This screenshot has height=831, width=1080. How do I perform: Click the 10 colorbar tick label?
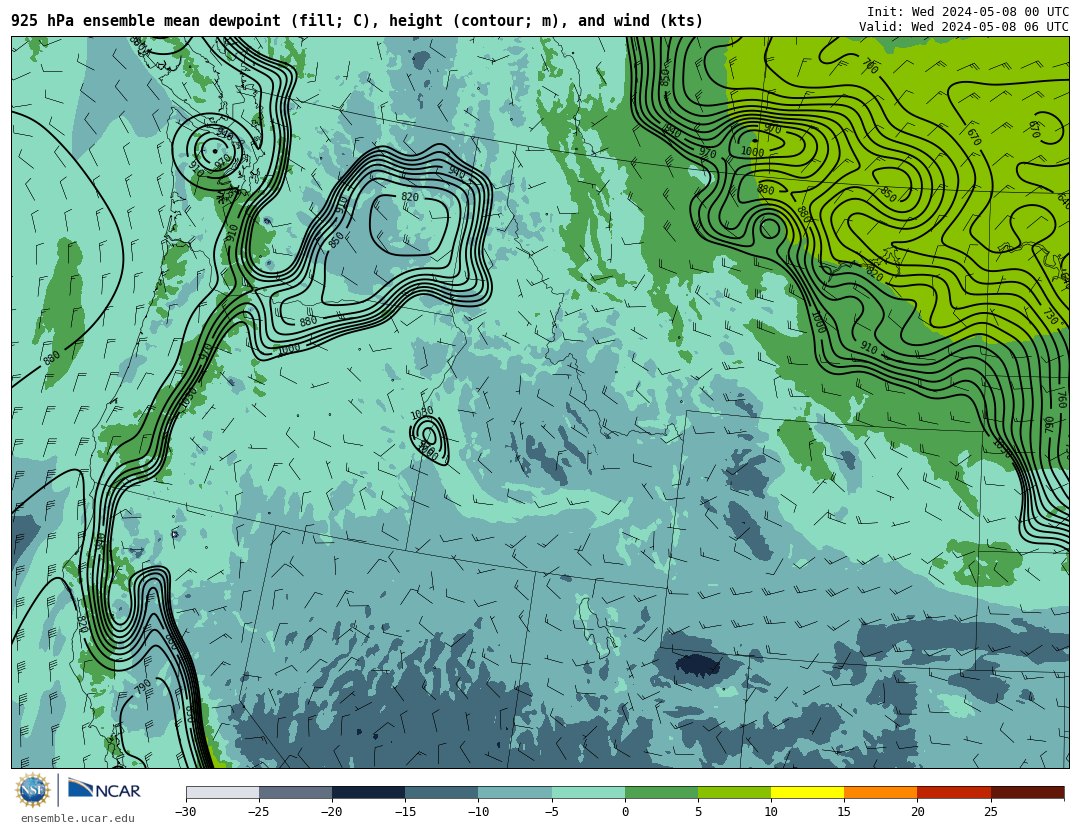771,812
